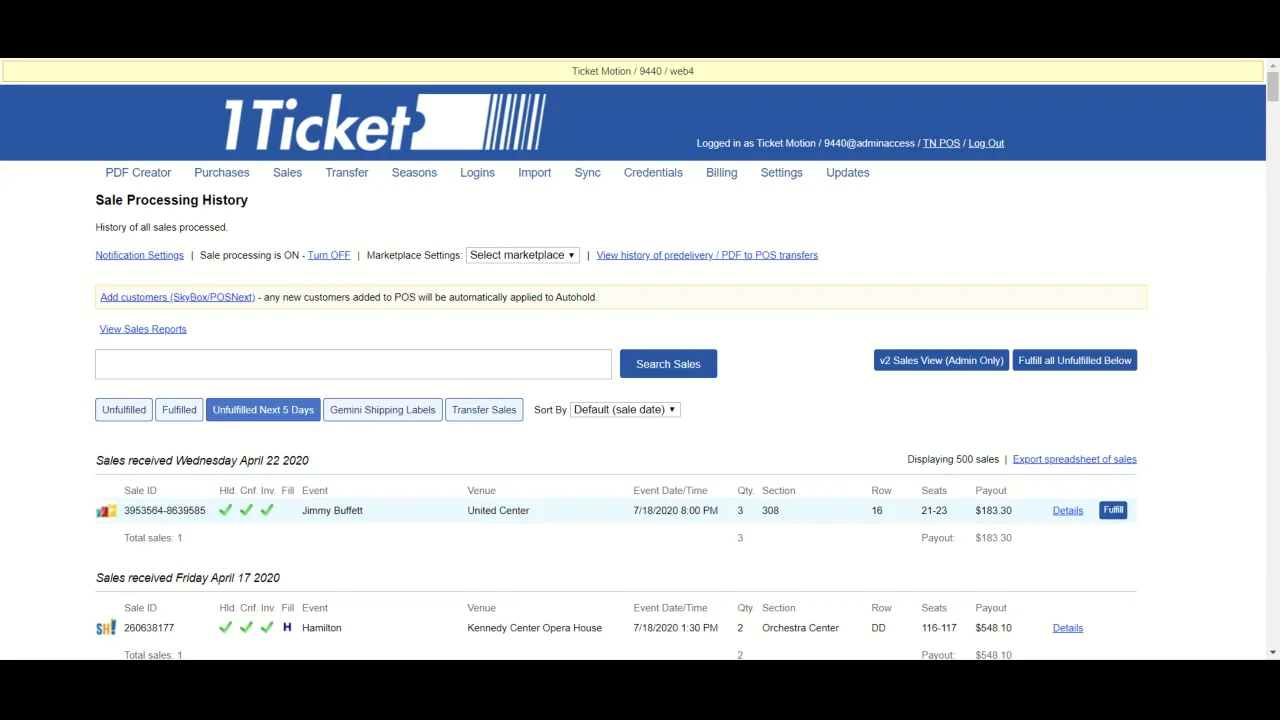Screen dimensions: 1280x720
Task: Click Hld. checkmark for Hamilton sale
Action: point(225,628)
